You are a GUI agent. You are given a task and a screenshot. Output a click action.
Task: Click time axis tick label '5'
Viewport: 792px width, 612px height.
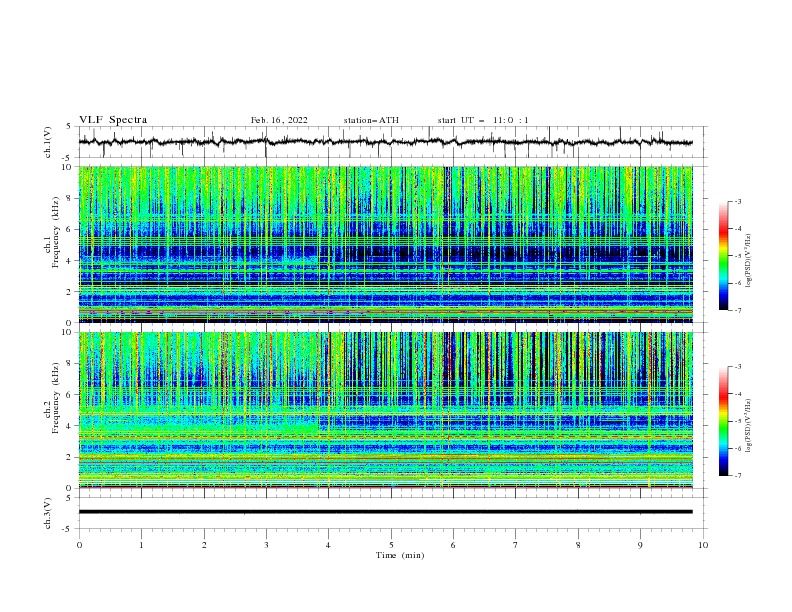[391, 545]
